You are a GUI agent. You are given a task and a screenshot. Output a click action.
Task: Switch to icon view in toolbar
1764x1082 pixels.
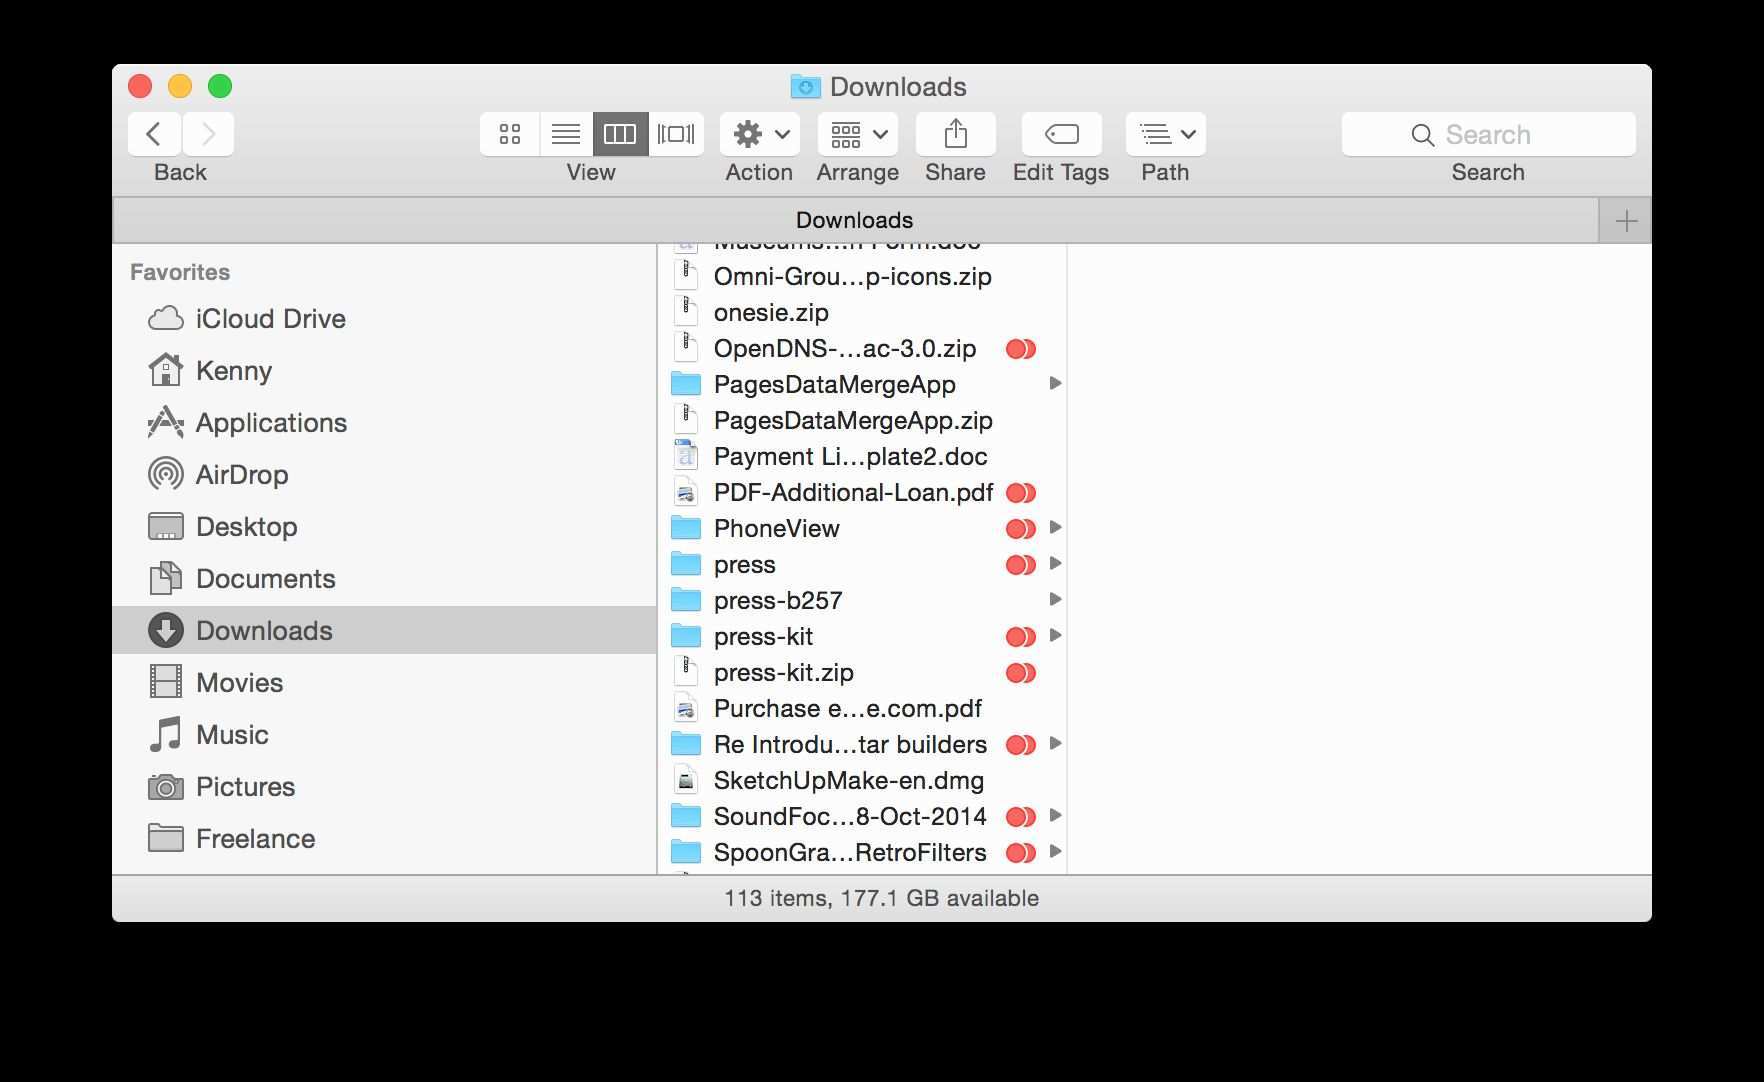point(510,134)
